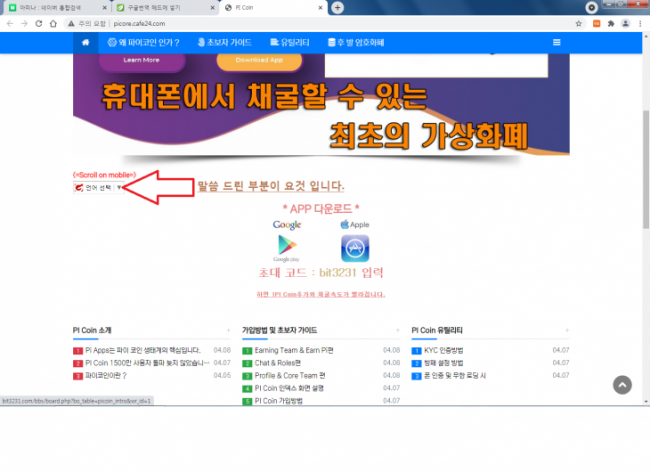Open PI Coin 가입방법 post
Viewport: 650px width, 473px height.
(x=278, y=401)
